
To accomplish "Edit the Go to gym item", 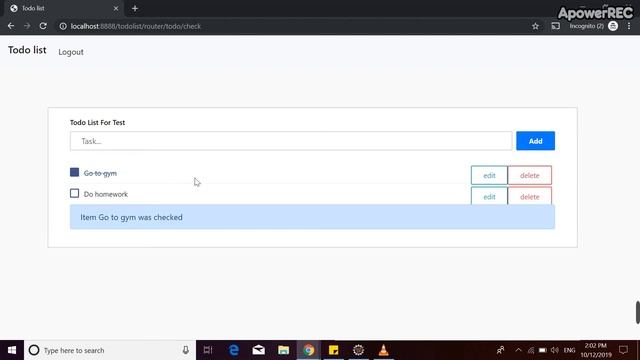I will point(489,175).
